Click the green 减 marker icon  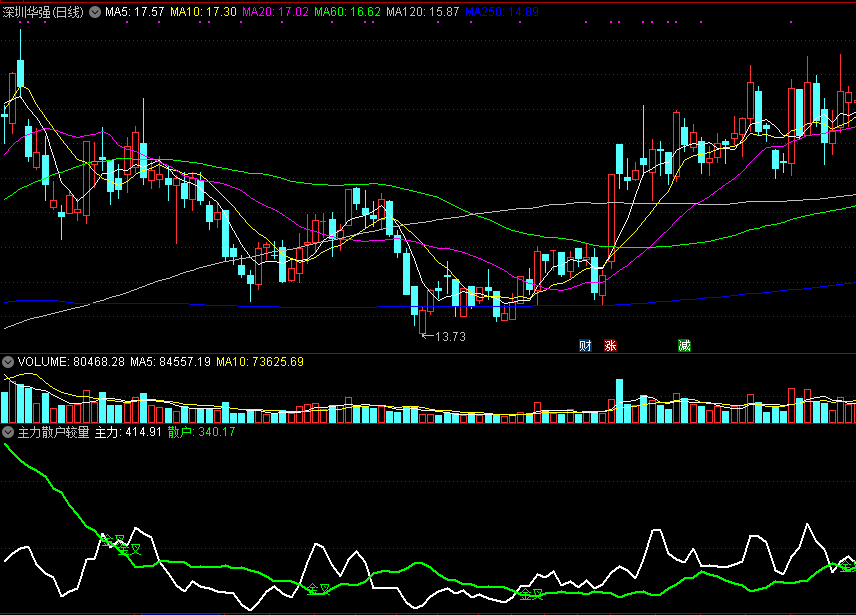point(684,345)
